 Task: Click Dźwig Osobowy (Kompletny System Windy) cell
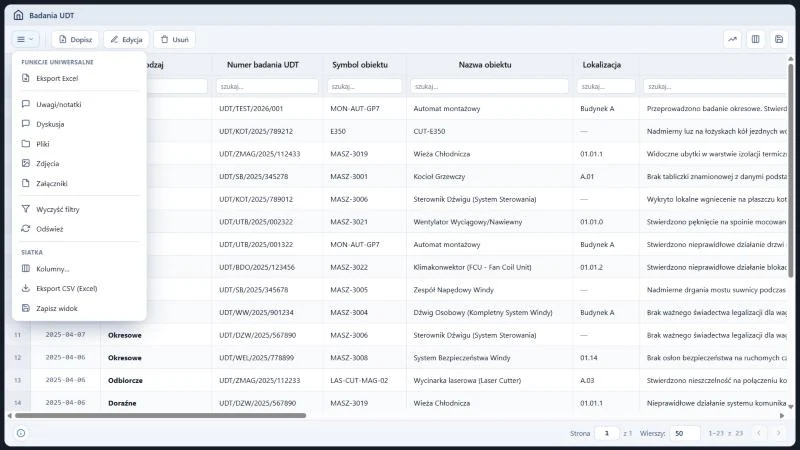[x=483, y=312]
